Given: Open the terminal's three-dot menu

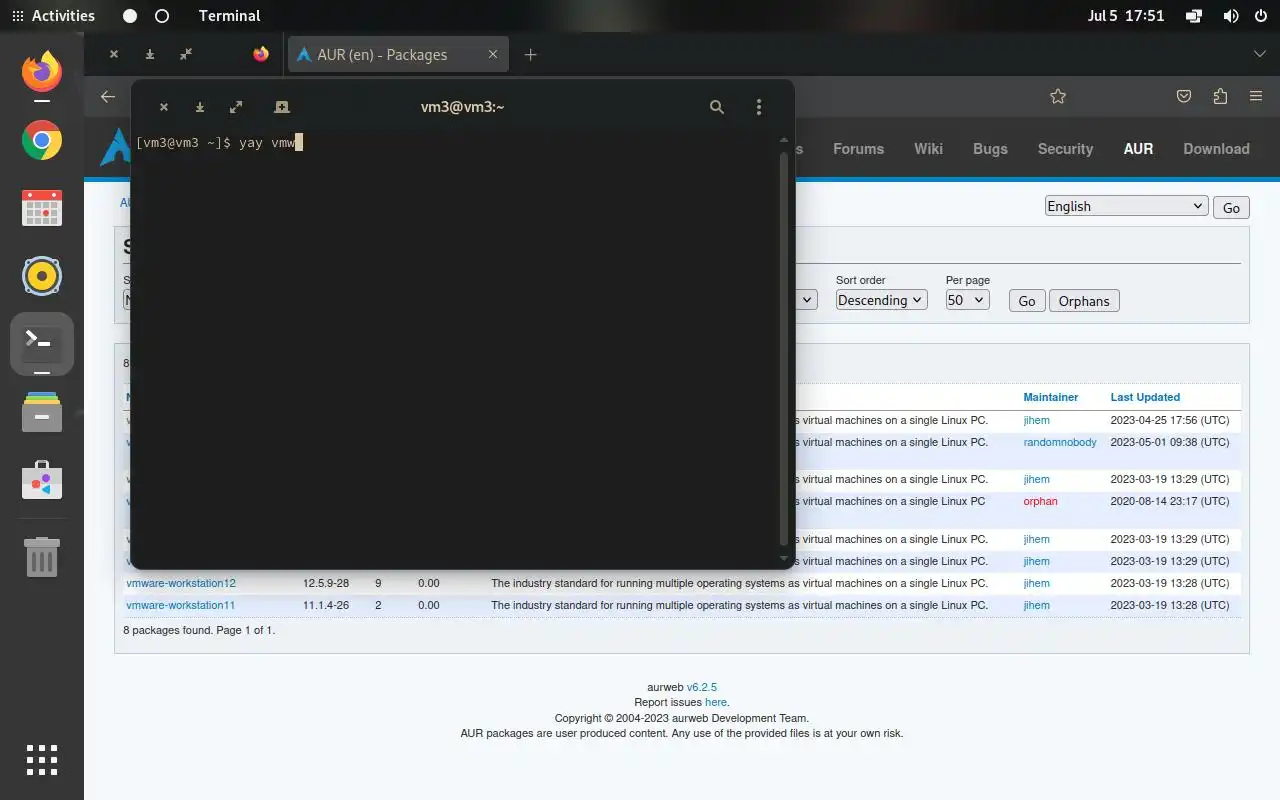Looking at the screenshot, I should pyautogui.click(x=759, y=107).
